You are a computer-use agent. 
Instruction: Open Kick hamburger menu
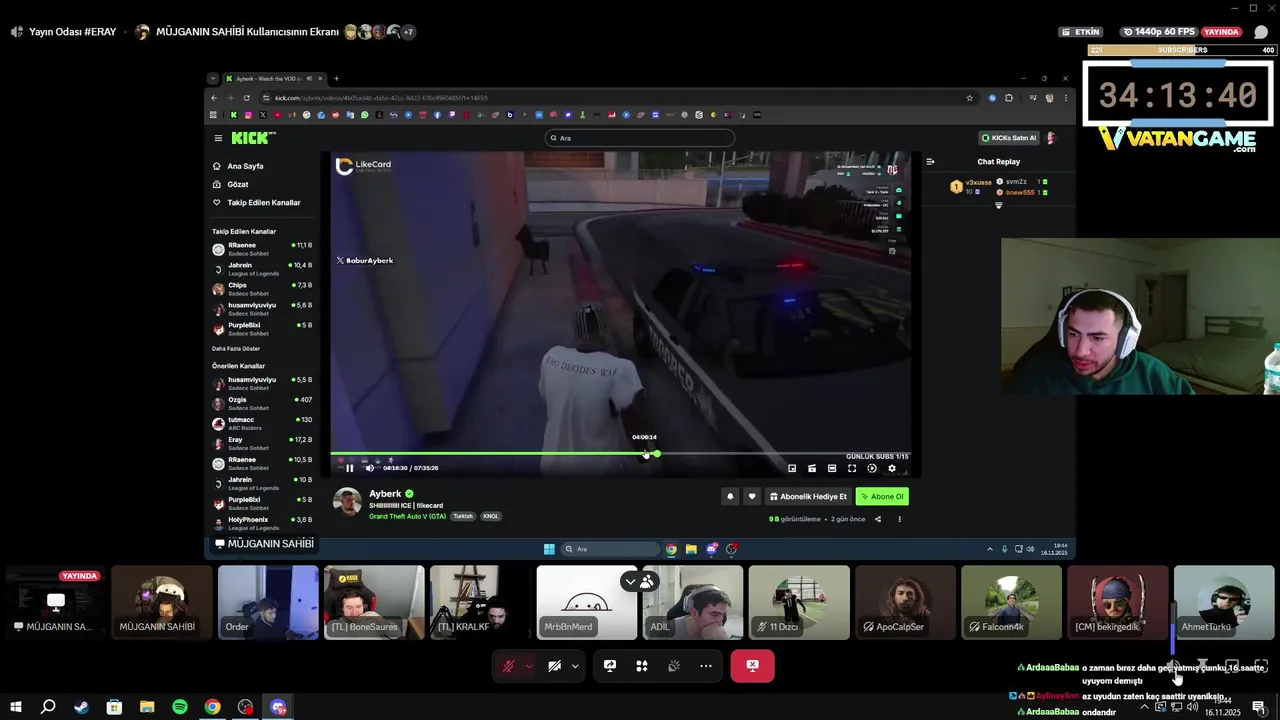(218, 138)
